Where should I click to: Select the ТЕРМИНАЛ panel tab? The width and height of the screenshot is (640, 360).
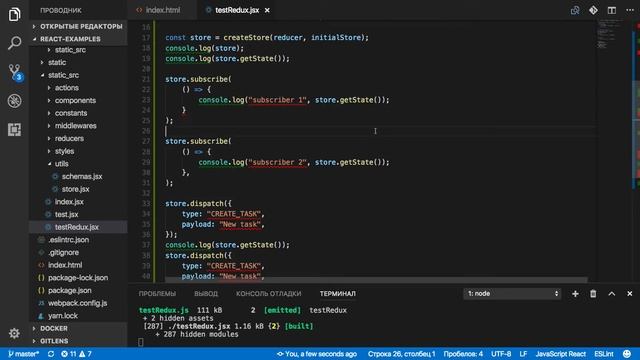click(x=338, y=293)
